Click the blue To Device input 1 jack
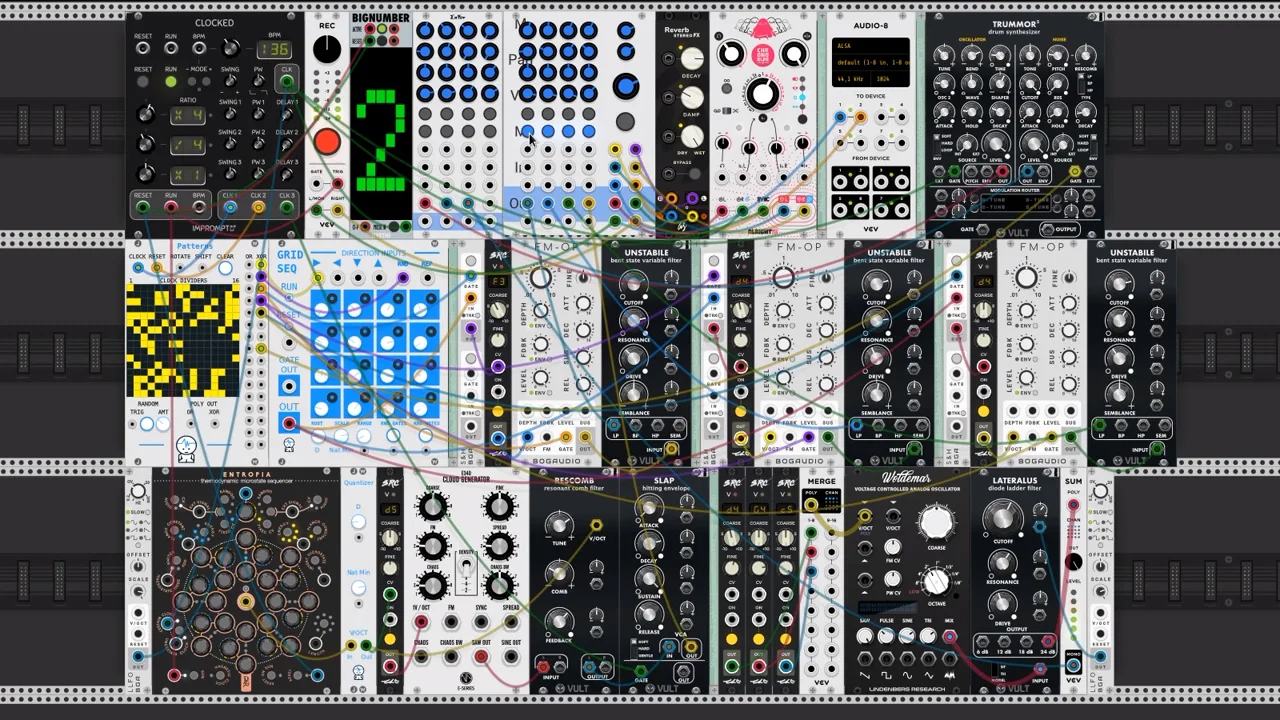The height and width of the screenshot is (720, 1280). (x=840, y=117)
